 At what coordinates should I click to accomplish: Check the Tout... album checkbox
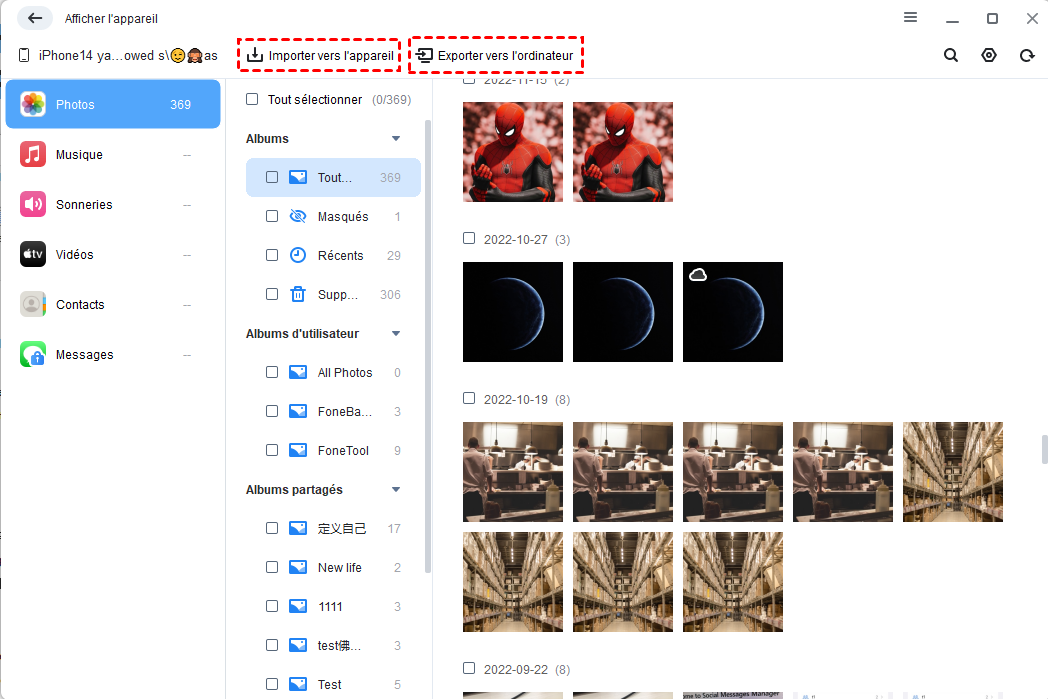click(272, 177)
